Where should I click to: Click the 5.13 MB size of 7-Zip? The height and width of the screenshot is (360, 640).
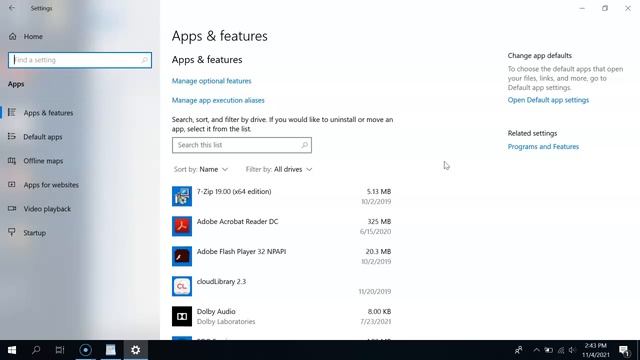[x=379, y=191]
